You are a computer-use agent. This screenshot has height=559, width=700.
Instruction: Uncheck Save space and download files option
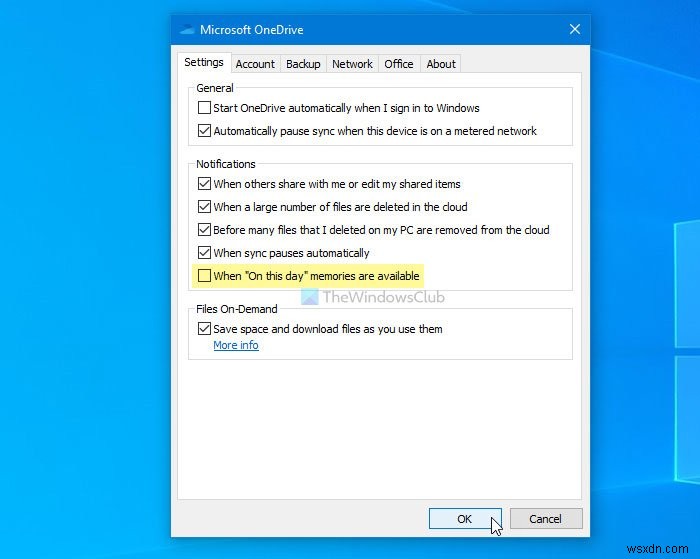(x=204, y=329)
